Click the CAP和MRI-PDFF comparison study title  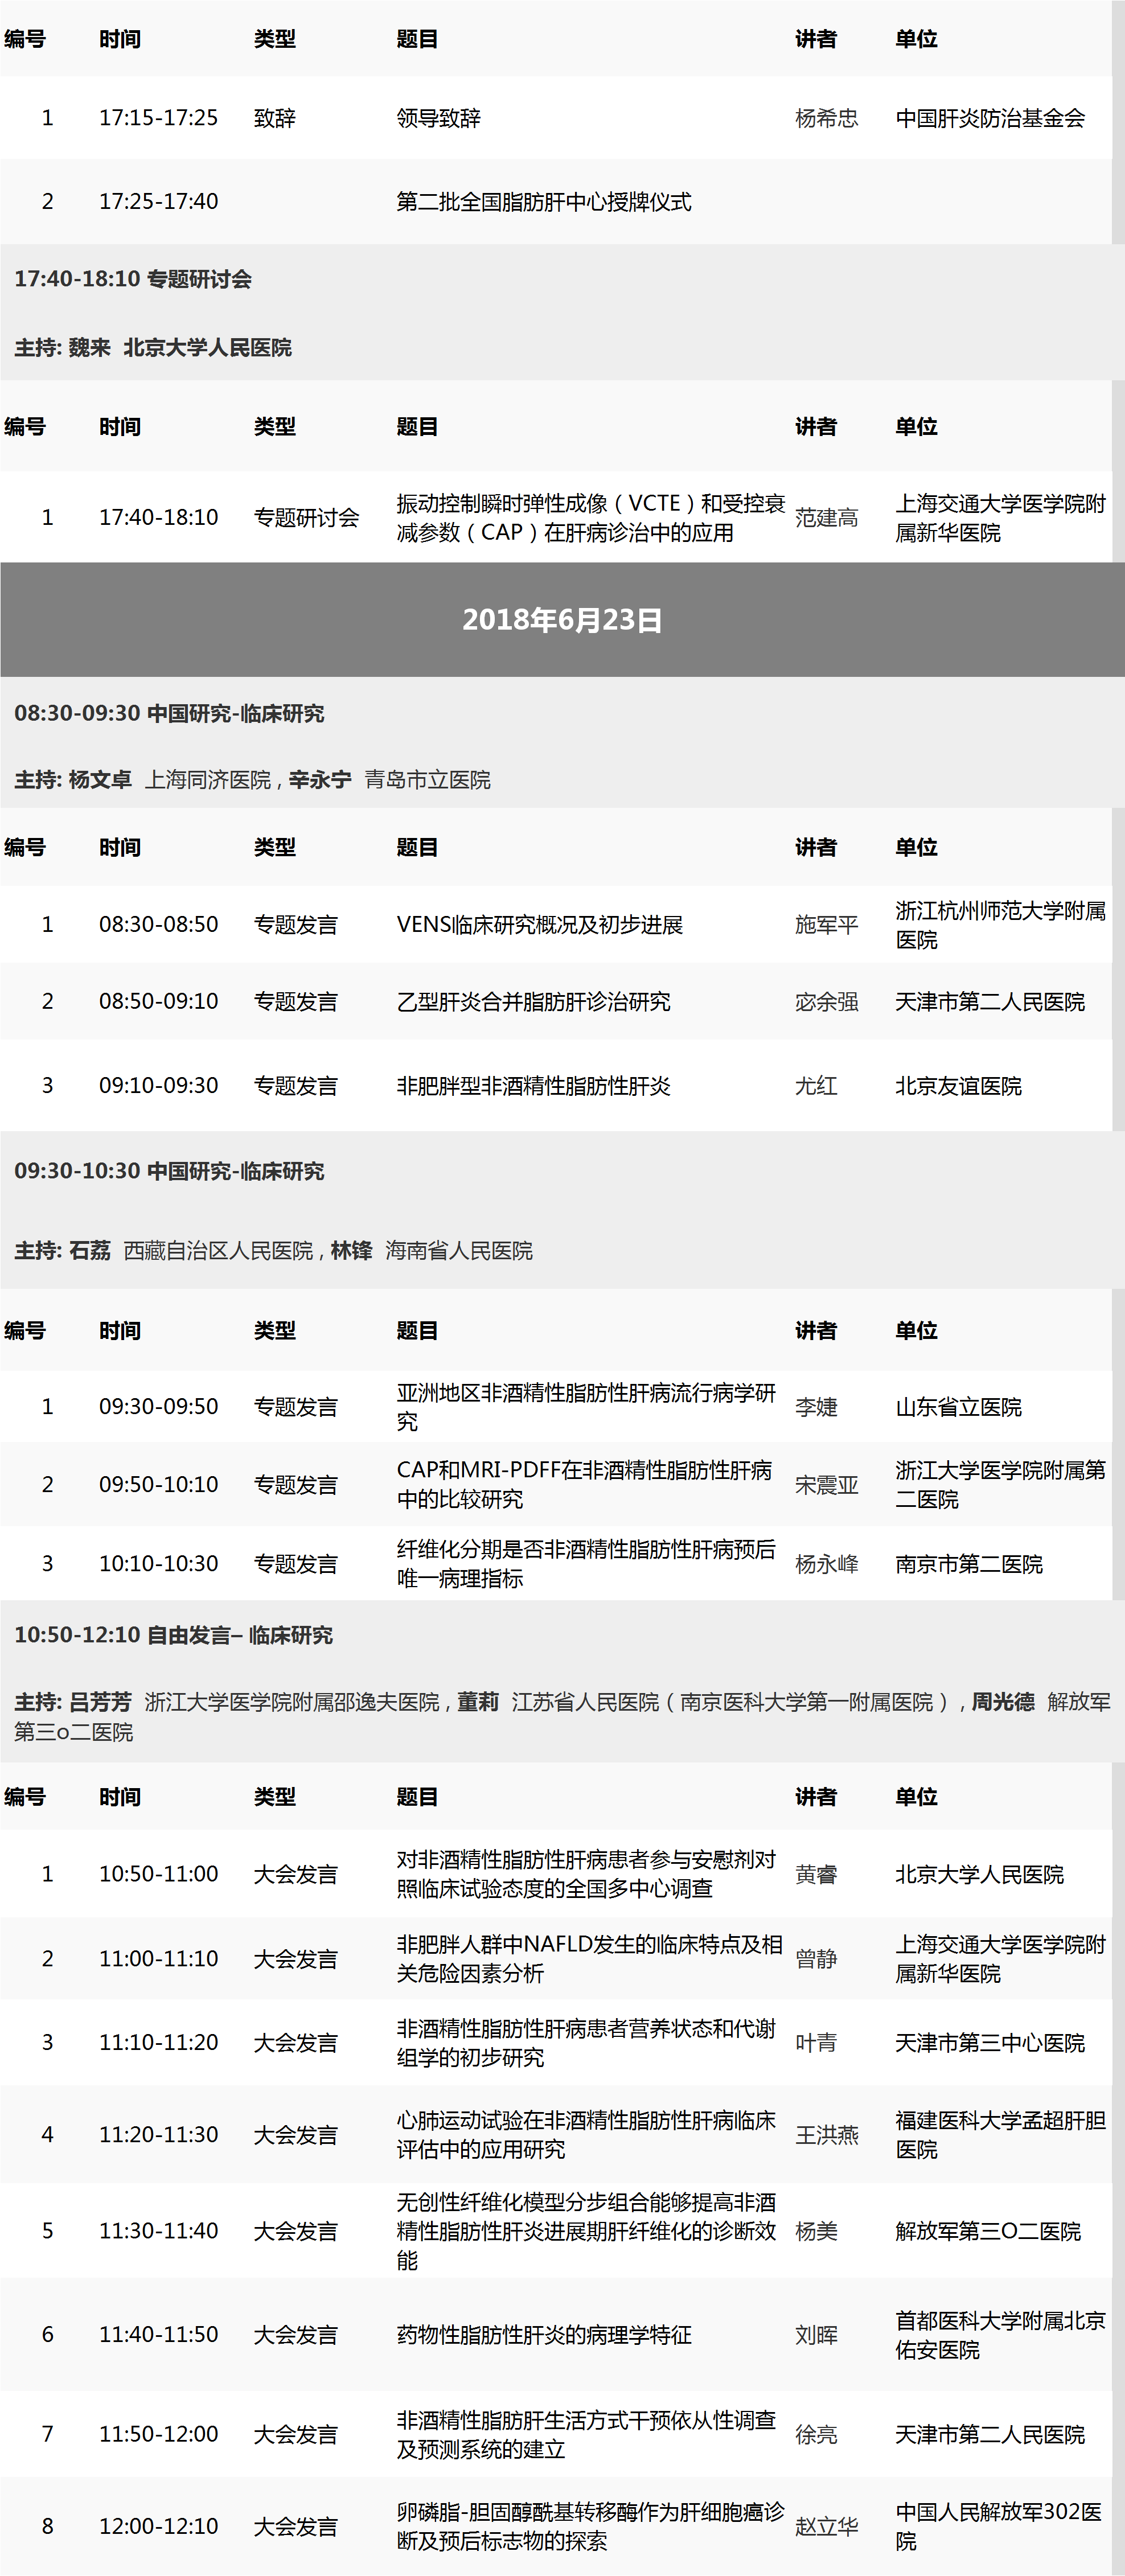point(584,1485)
